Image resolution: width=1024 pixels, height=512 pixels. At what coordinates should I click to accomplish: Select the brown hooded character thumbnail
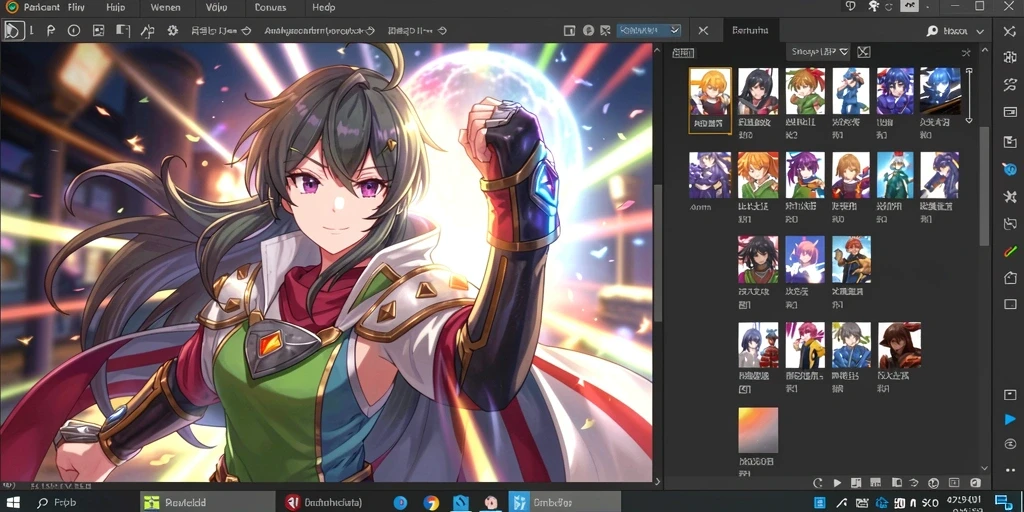(899, 345)
